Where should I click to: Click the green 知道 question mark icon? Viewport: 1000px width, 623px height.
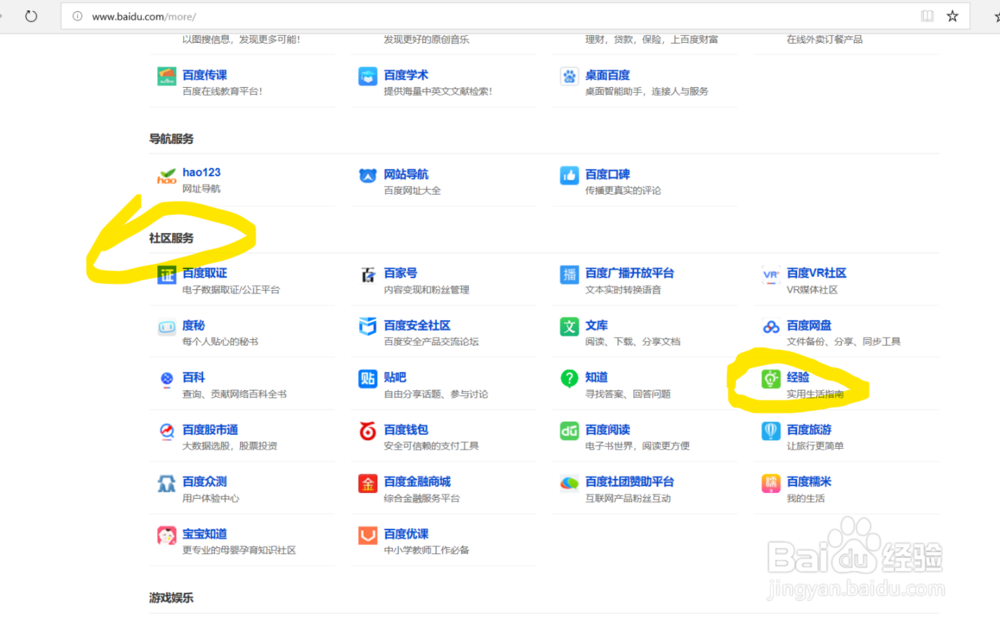569,379
